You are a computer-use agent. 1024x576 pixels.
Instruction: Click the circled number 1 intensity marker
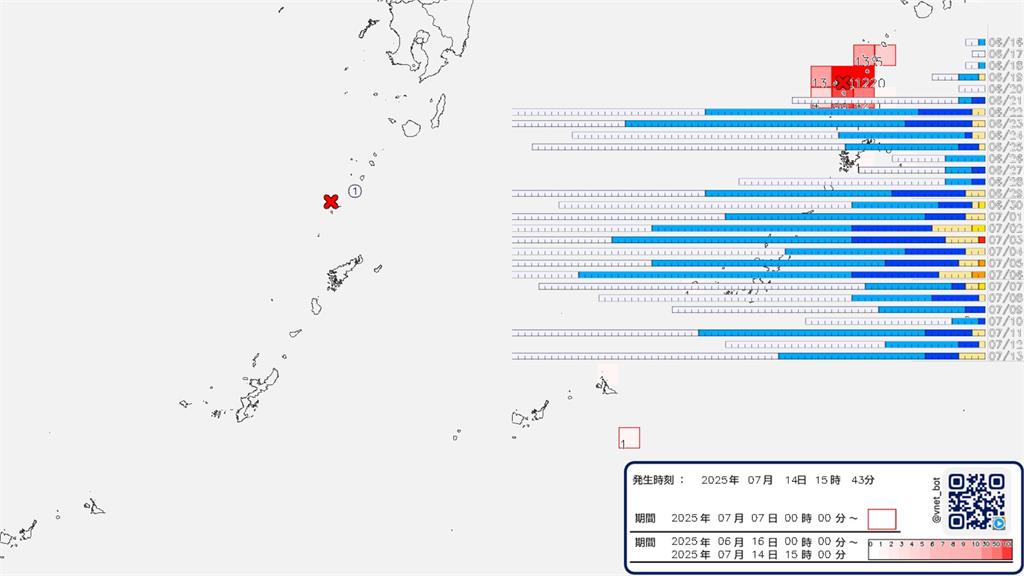[x=355, y=191]
